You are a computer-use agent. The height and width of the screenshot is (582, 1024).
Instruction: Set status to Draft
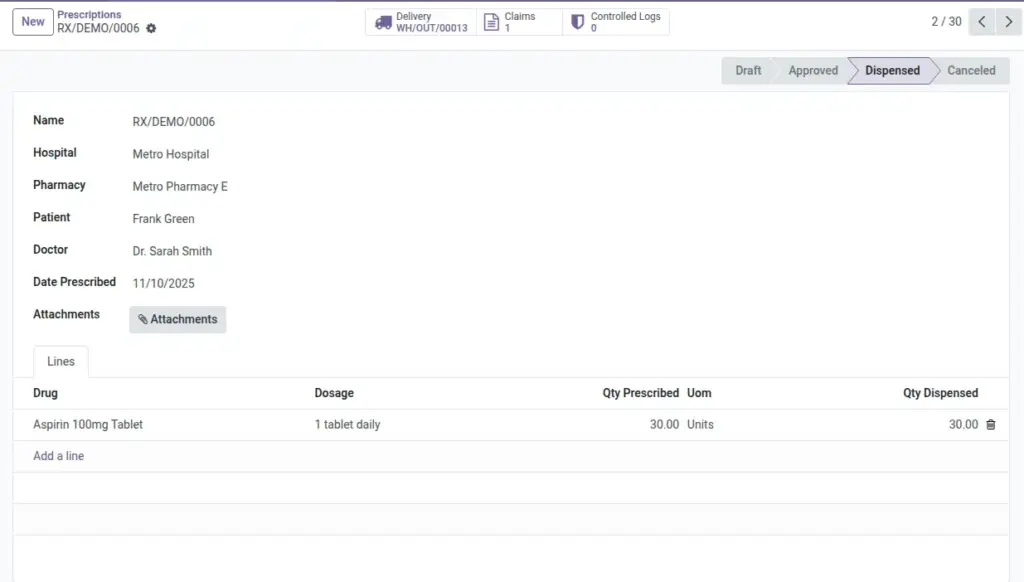point(748,71)
